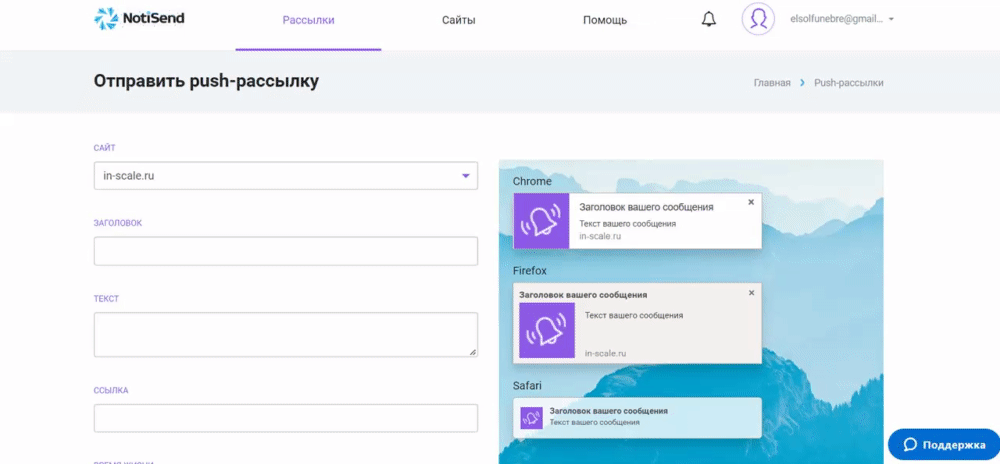Click the Главная breadcrumb link

772,83
